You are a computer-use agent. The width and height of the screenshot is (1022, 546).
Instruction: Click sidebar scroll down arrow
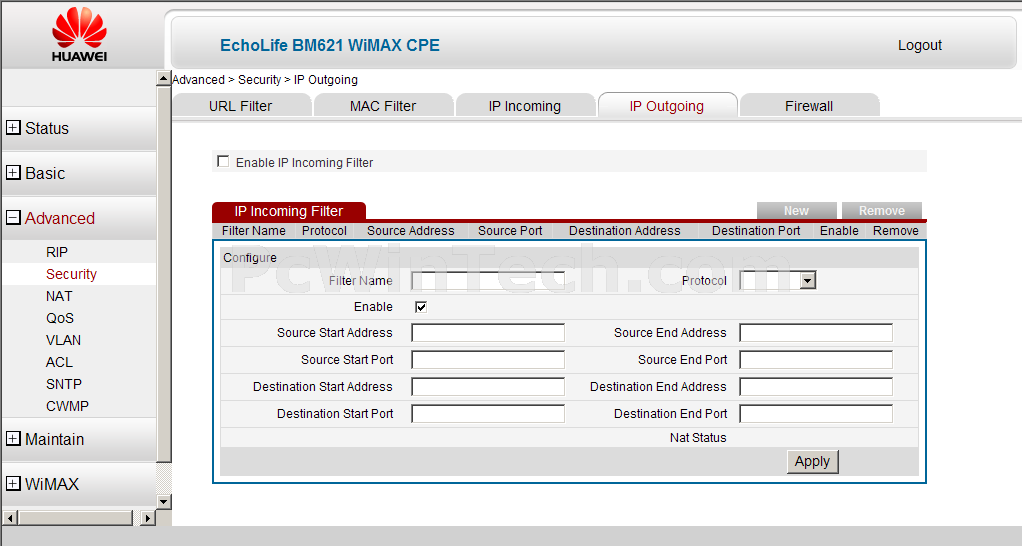(x=164, y=502)
